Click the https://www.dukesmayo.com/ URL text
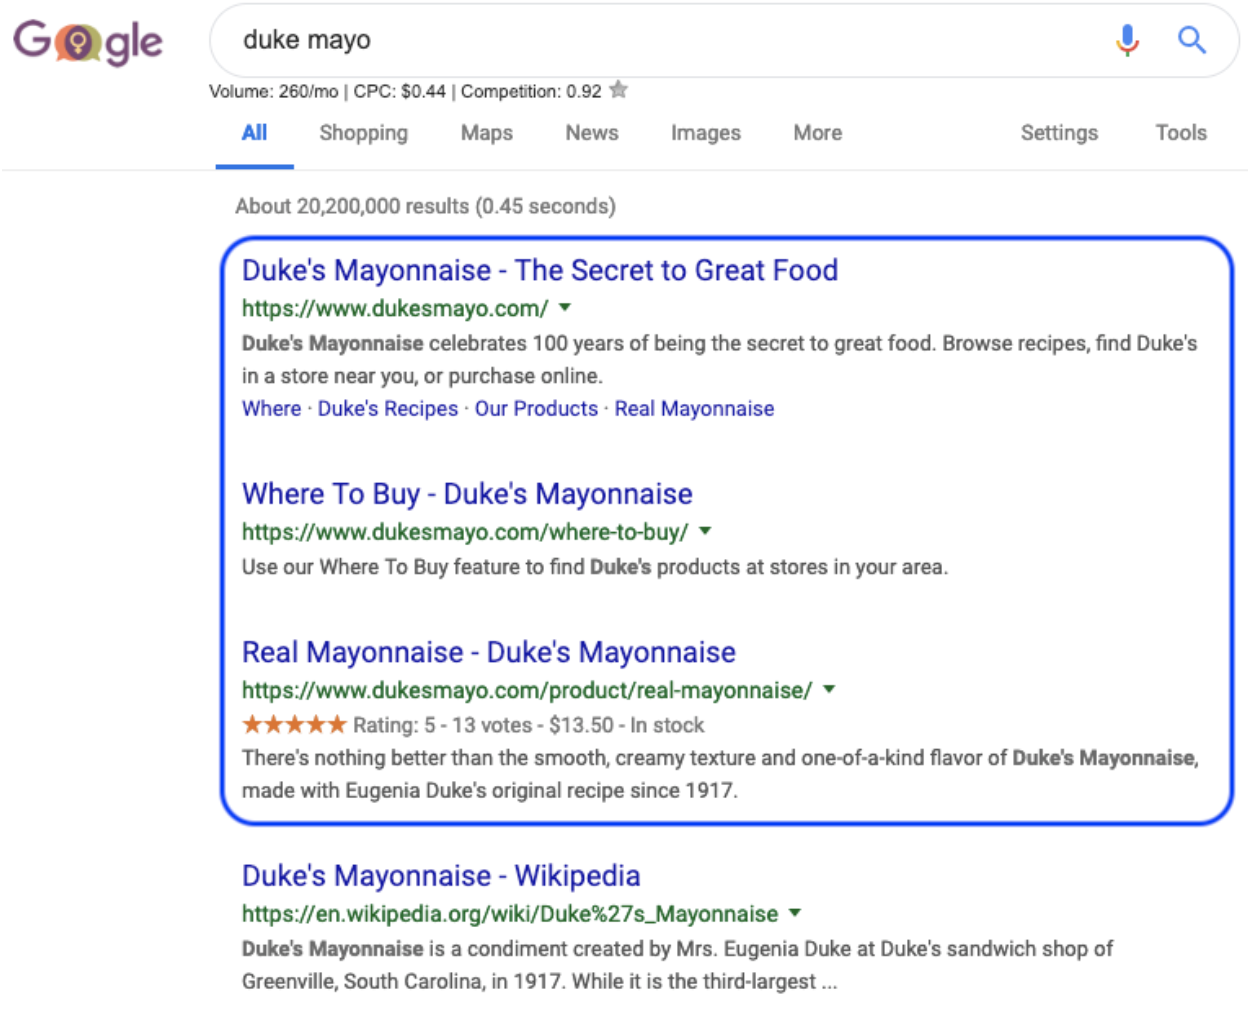 tap(395, 308)
